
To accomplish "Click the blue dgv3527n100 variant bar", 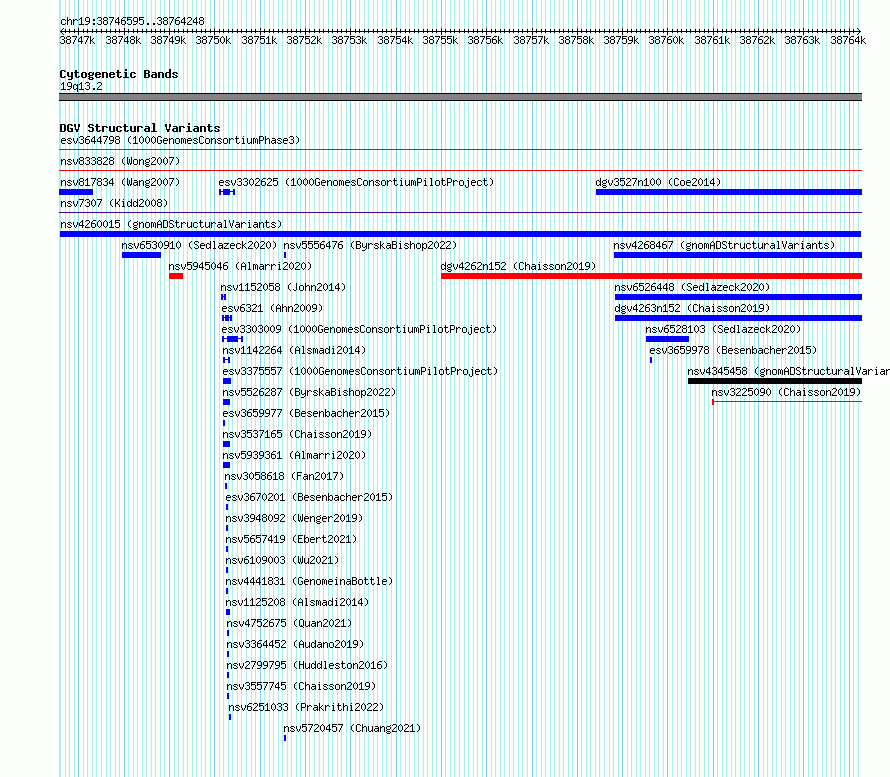I will point(729,192).
